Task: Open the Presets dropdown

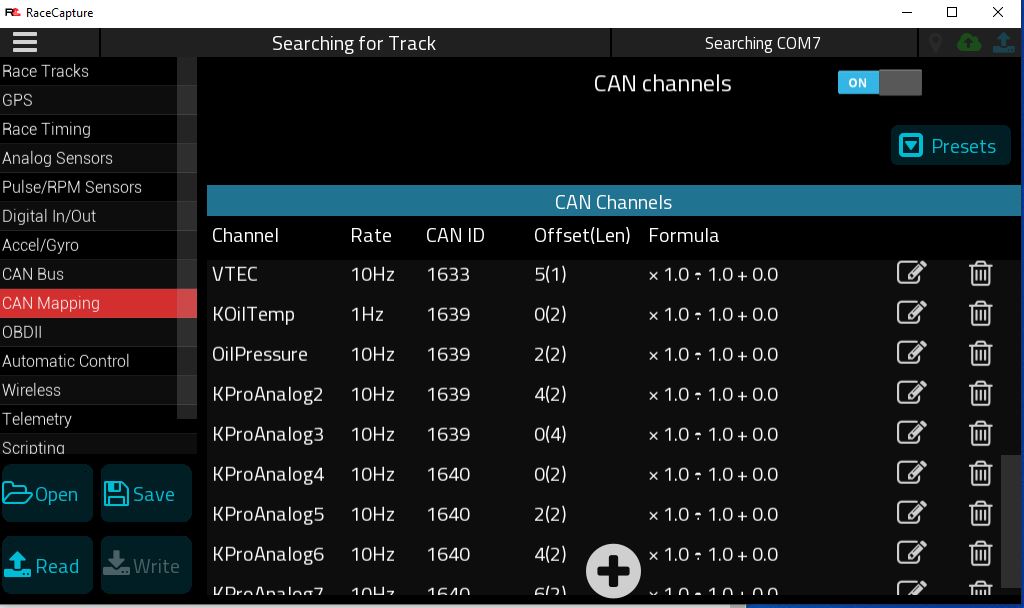Action: (x=951, y=145)
